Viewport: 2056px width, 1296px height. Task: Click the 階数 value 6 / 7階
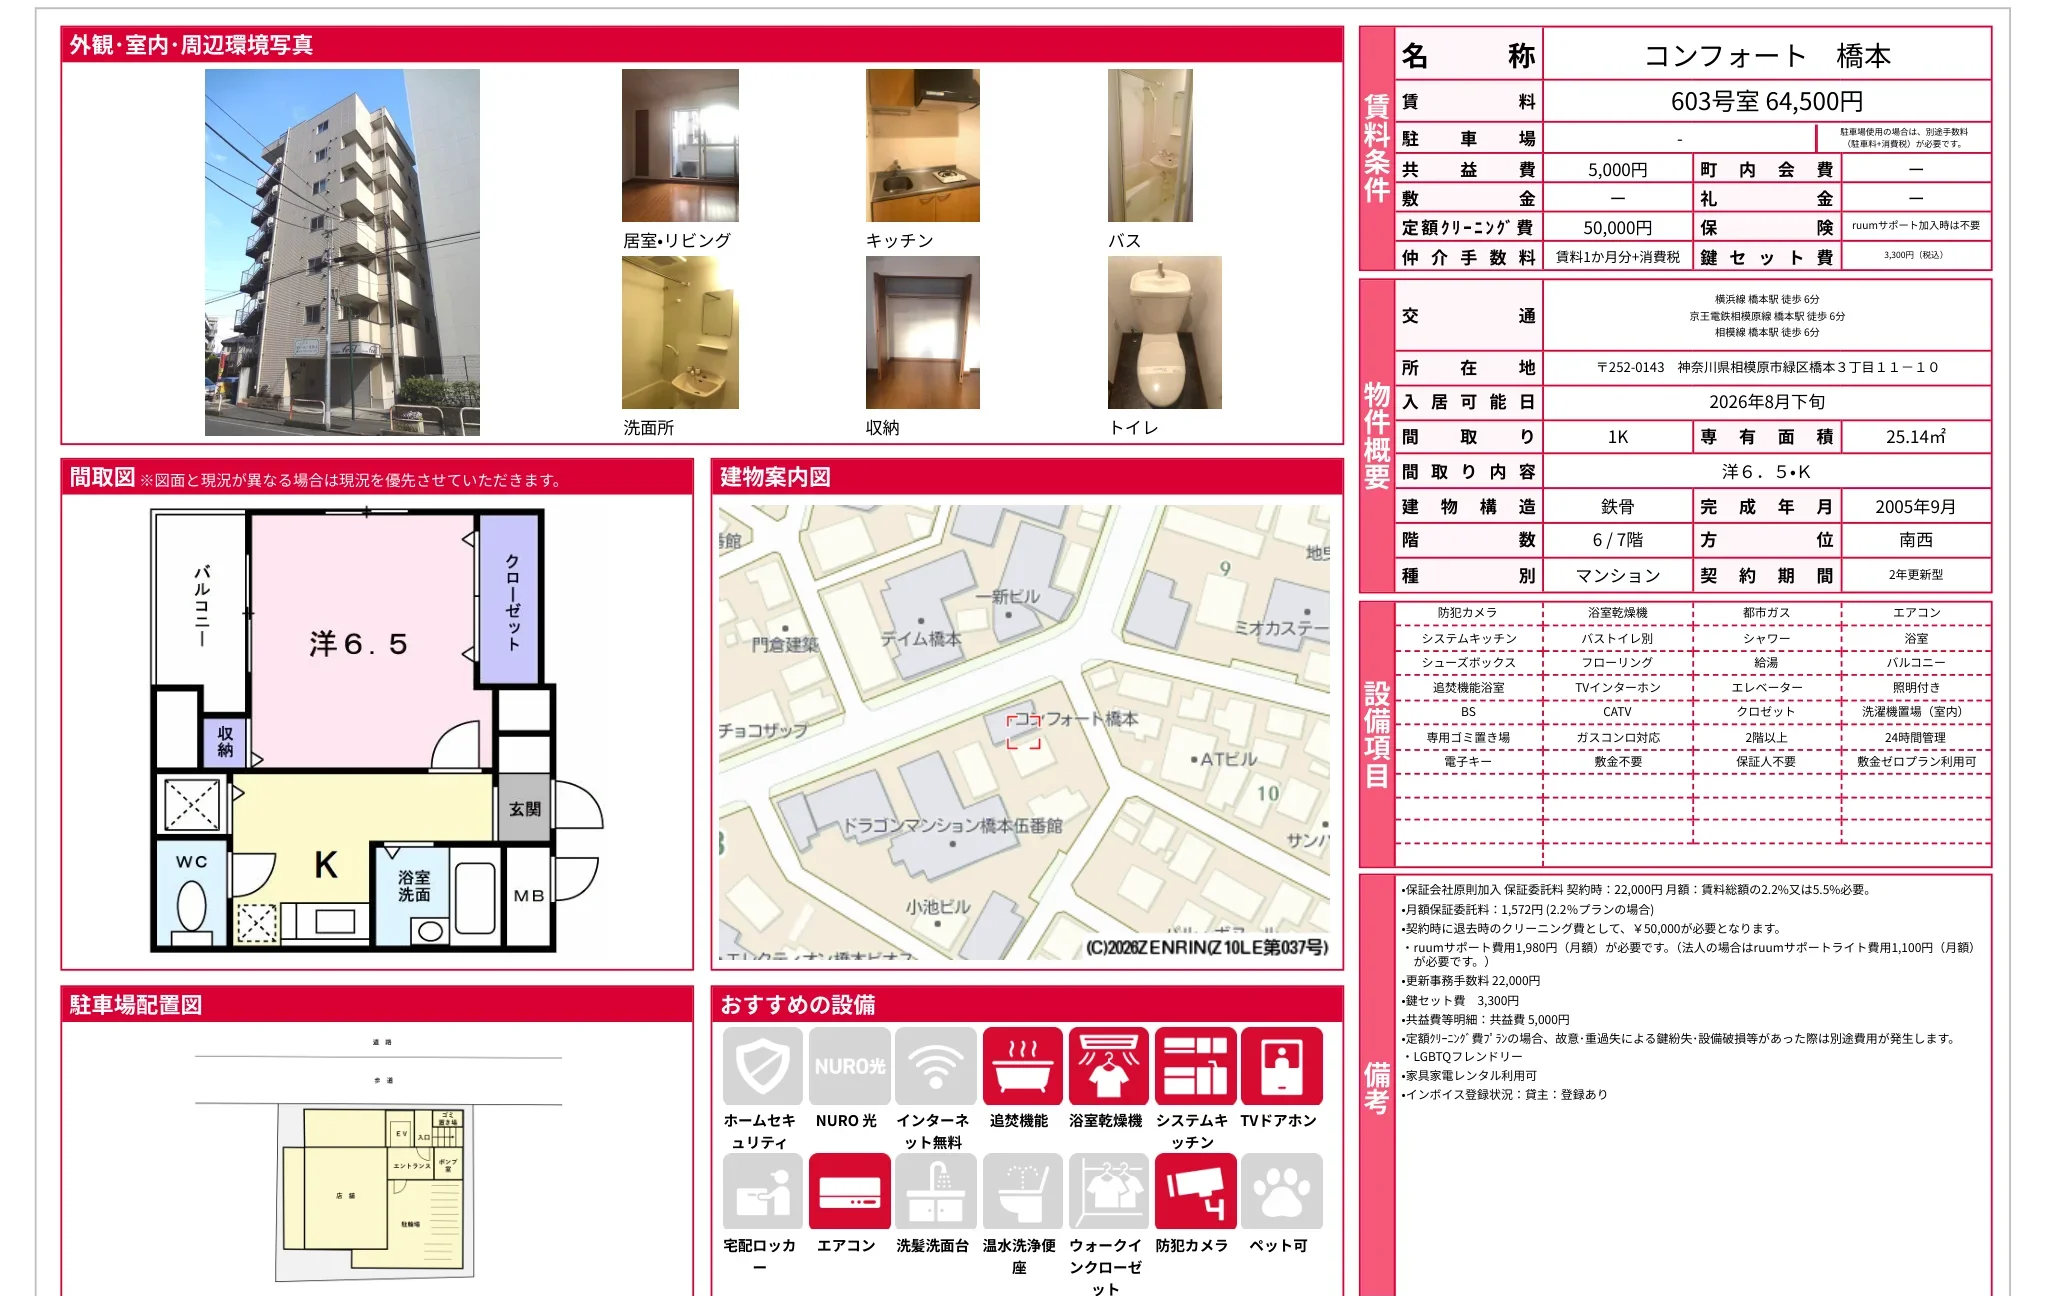1617,540
